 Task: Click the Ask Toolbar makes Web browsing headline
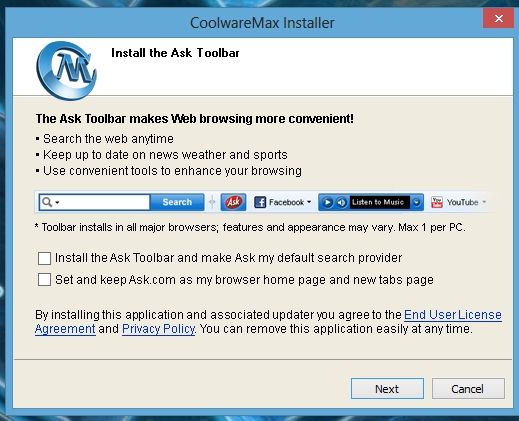click(x=195, y=119)
